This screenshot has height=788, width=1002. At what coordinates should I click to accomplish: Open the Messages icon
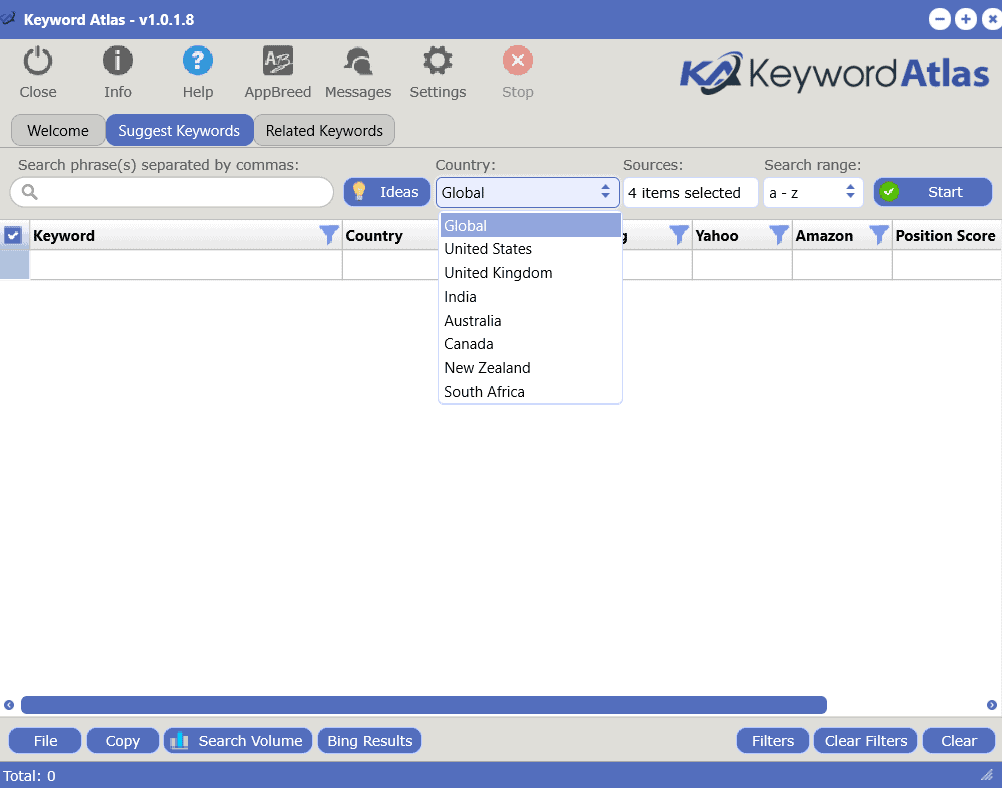point(357,62)
